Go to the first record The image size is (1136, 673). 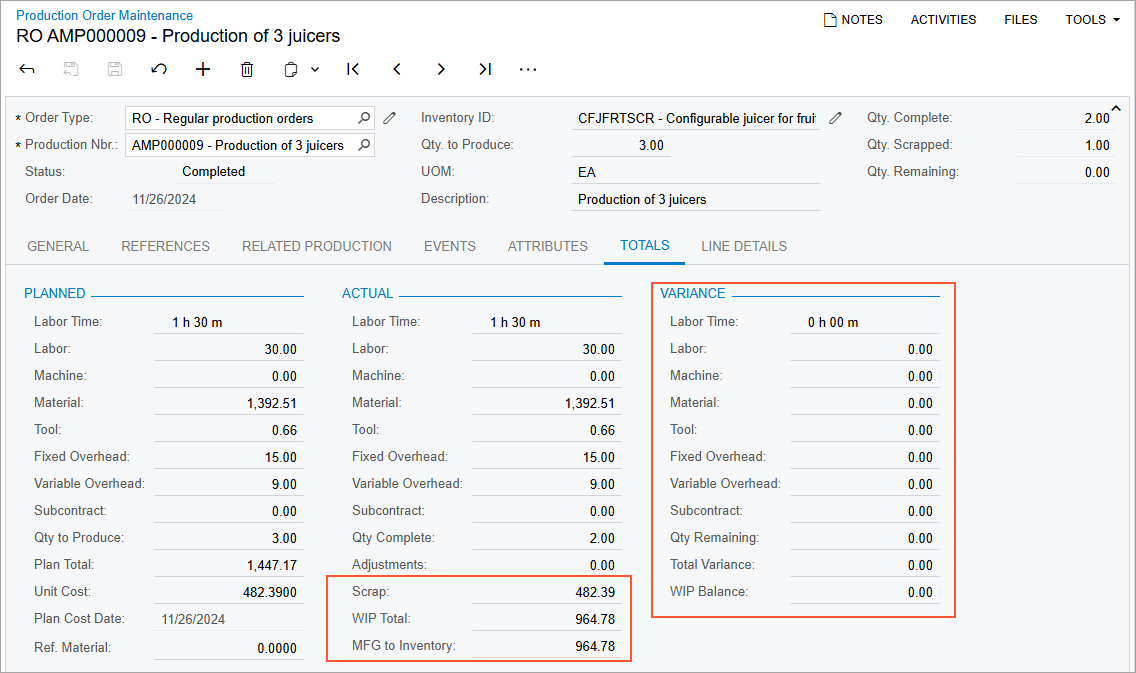(x=353, y=69)
